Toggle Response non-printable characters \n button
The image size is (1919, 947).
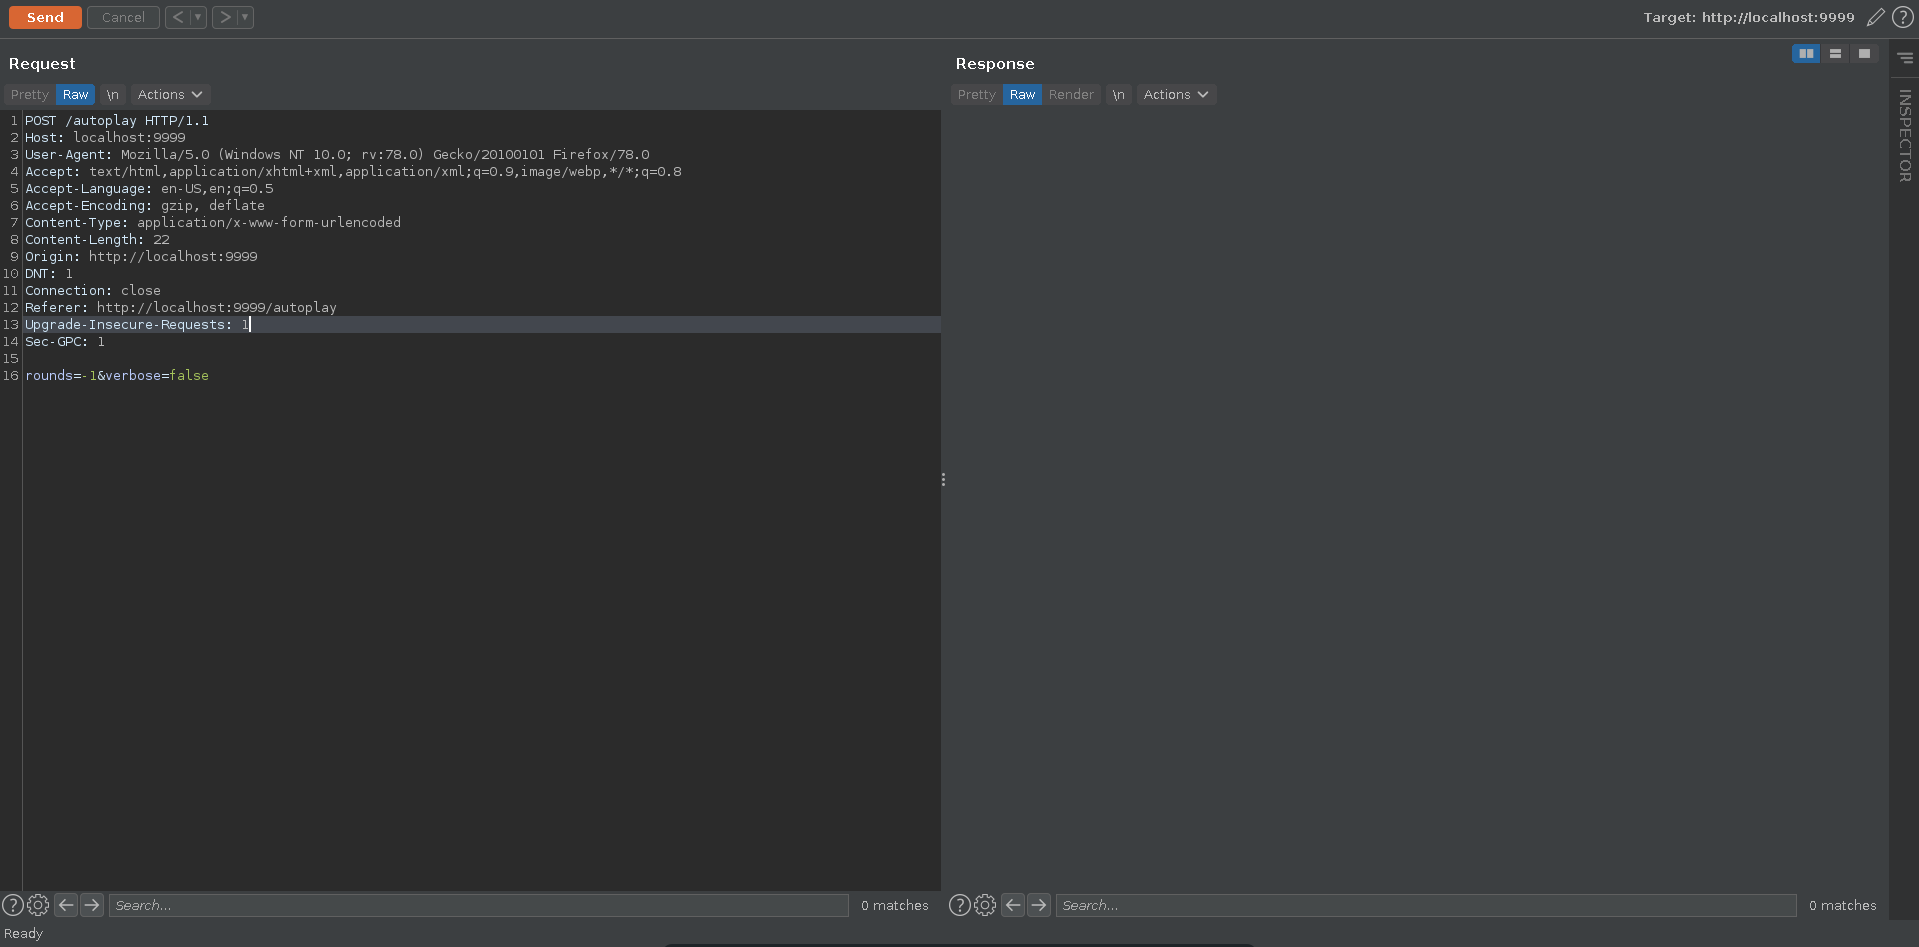1119,95
